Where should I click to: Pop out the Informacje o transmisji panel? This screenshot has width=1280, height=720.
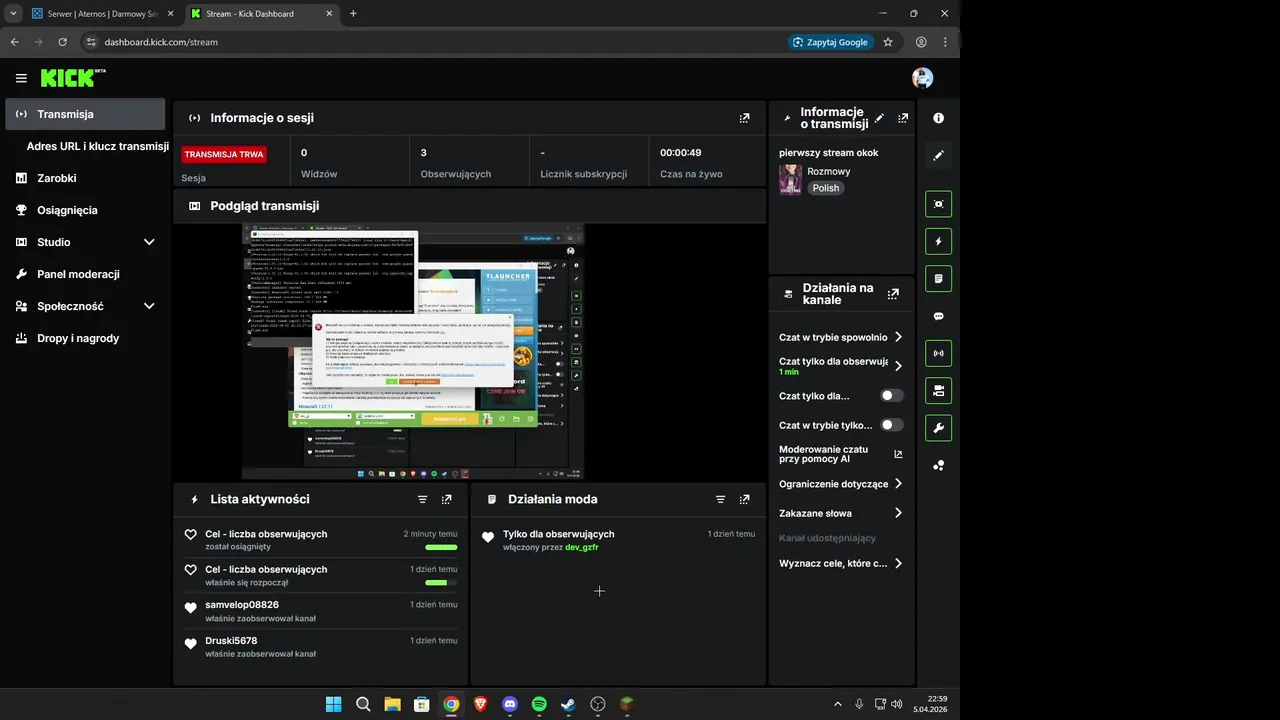pyautogui.click(x=903, y=118)
